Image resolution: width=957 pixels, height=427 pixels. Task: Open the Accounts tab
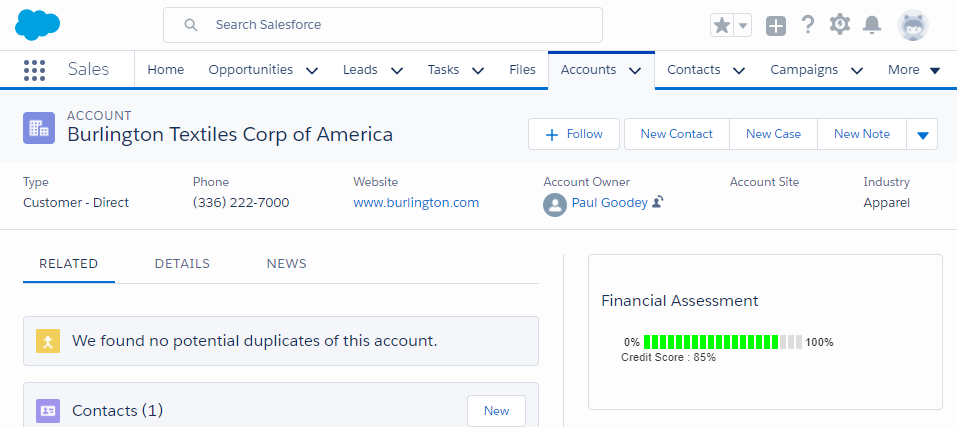[588, 70]
